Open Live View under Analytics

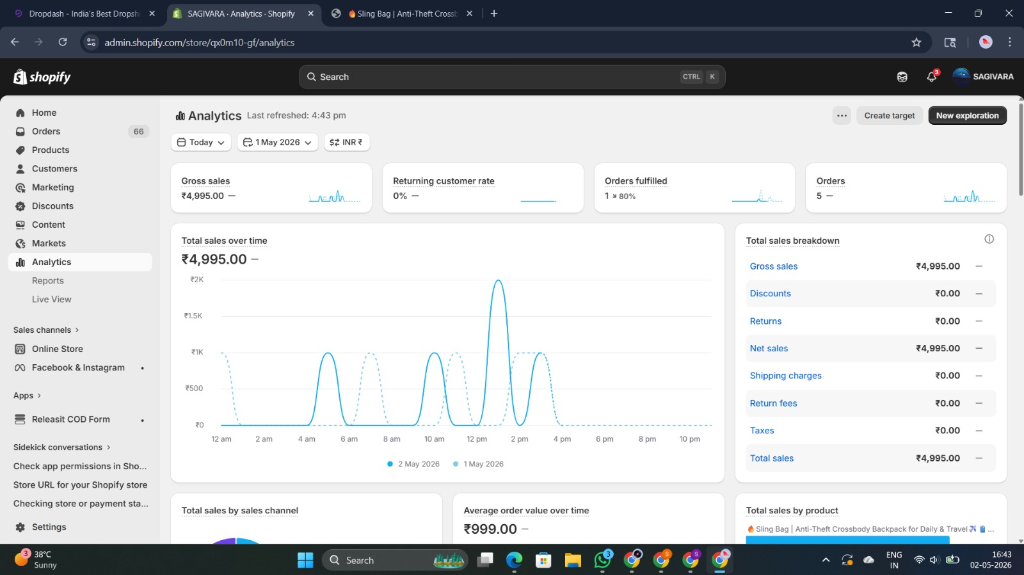click(52, 299)
